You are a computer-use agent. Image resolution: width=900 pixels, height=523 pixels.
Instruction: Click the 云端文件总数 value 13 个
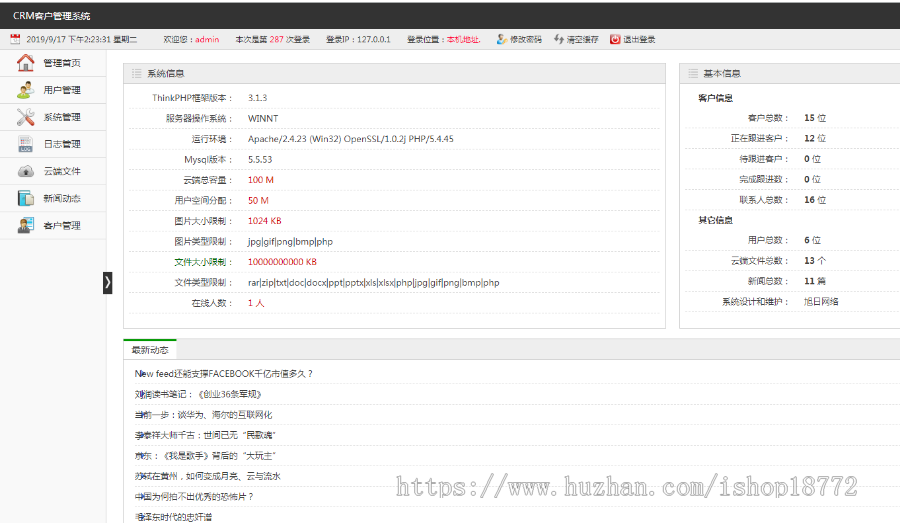[815, 261]
